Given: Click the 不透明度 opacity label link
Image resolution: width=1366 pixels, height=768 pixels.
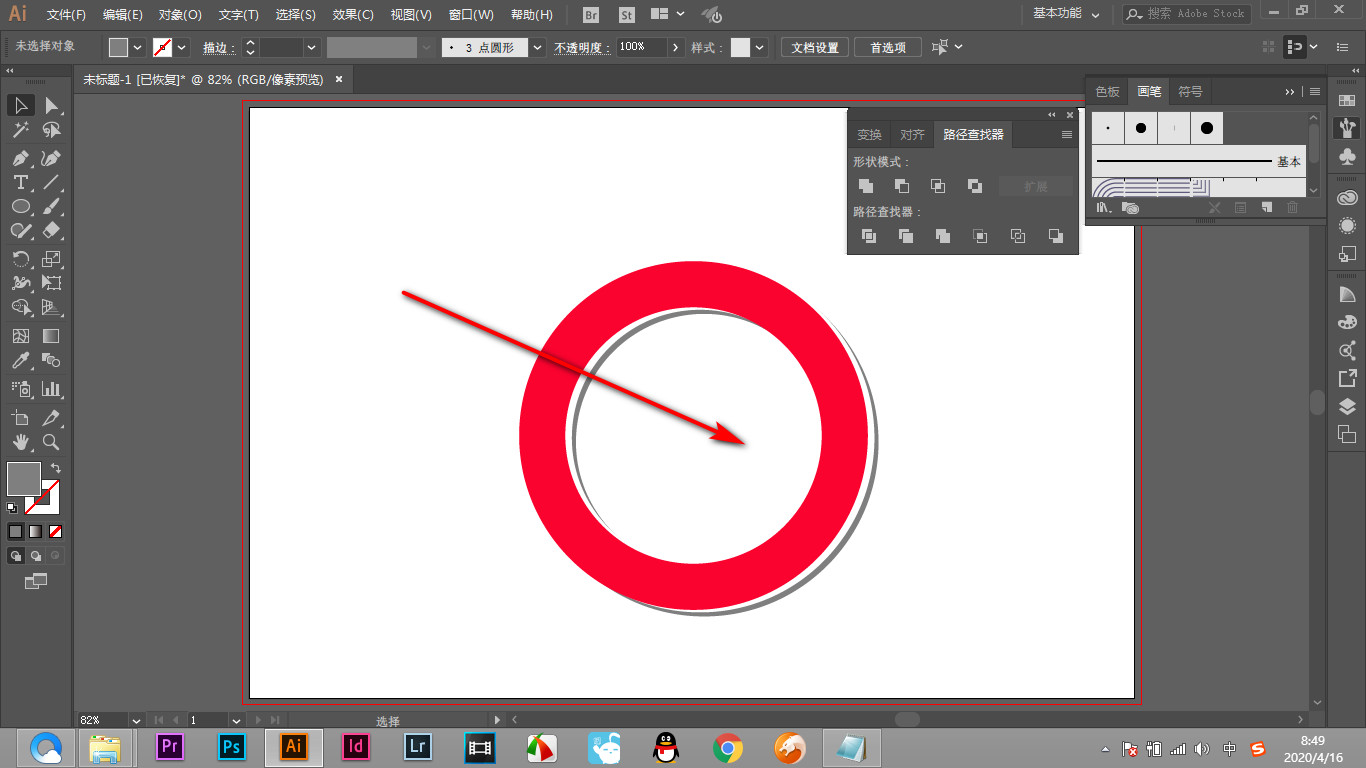Looking at the screenshot, I should 583,47.
